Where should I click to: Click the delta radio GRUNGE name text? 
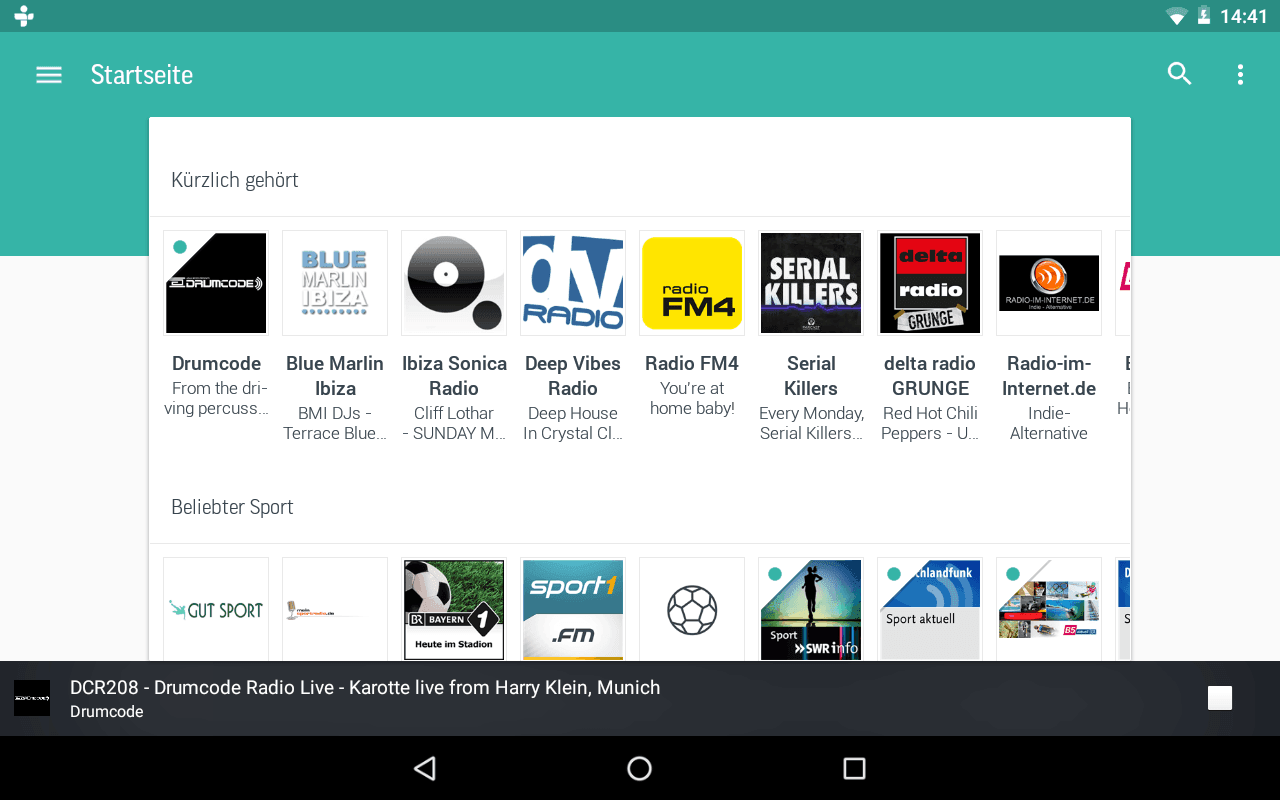pyautogui.click(x=930, y=376)
